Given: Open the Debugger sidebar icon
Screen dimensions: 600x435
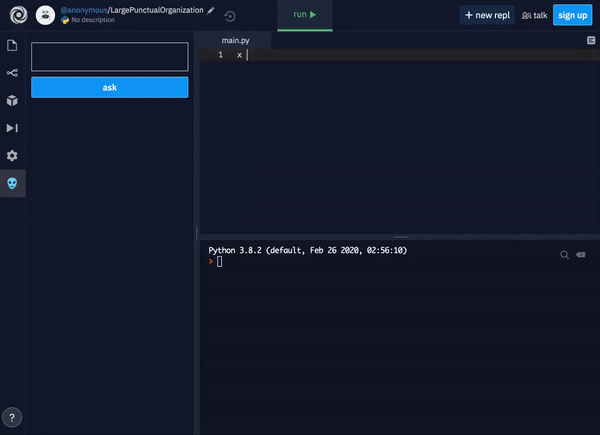Looking at the screenshot, I should (12, 128).
